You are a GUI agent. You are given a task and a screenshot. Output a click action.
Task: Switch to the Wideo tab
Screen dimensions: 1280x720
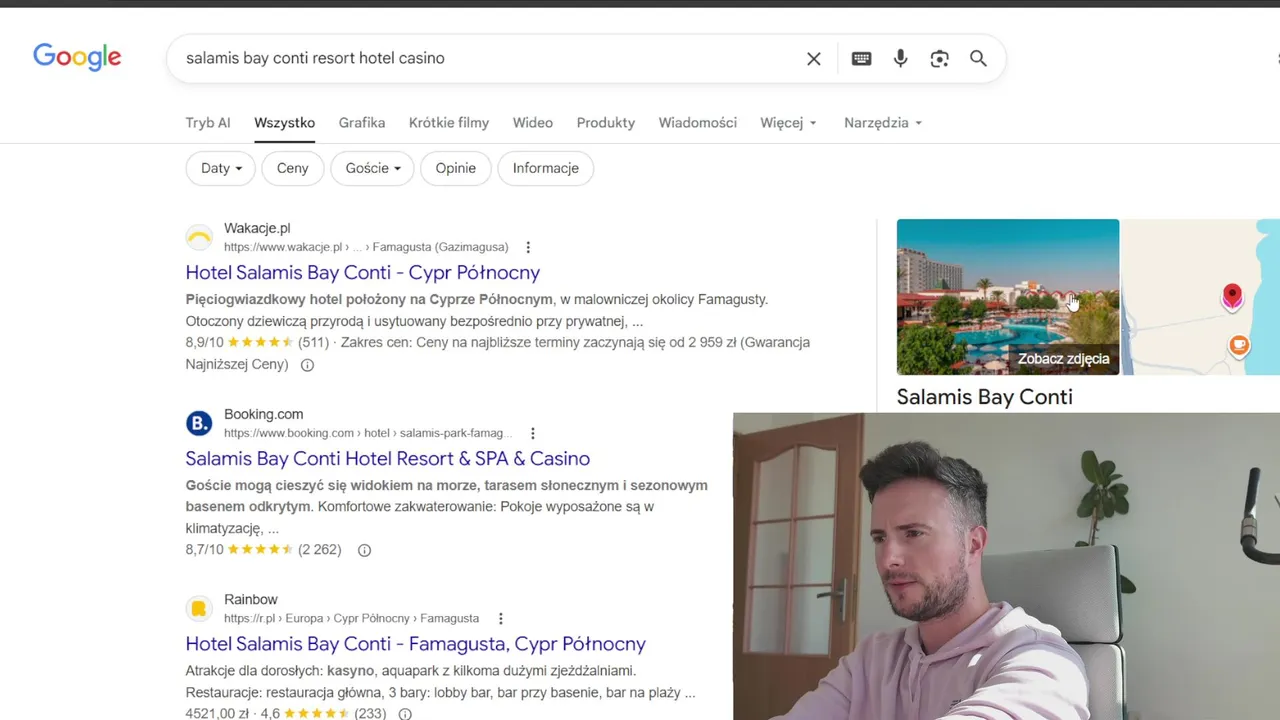[x=533, y=123]
